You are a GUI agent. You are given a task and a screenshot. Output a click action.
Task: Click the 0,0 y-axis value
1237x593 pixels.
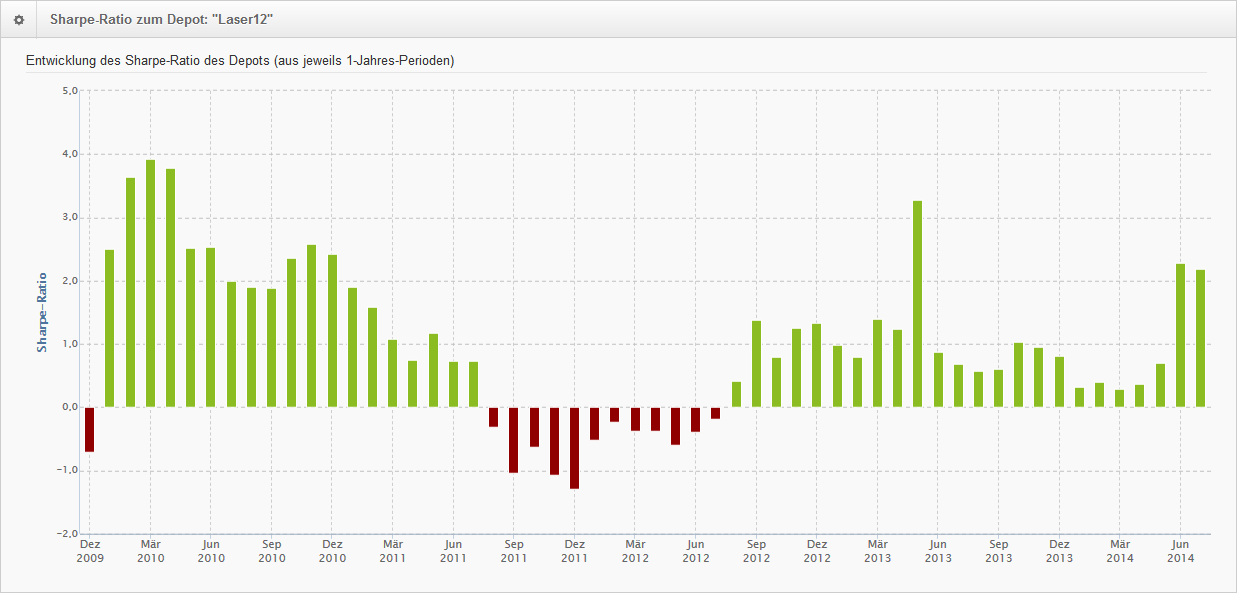point(70,407)
